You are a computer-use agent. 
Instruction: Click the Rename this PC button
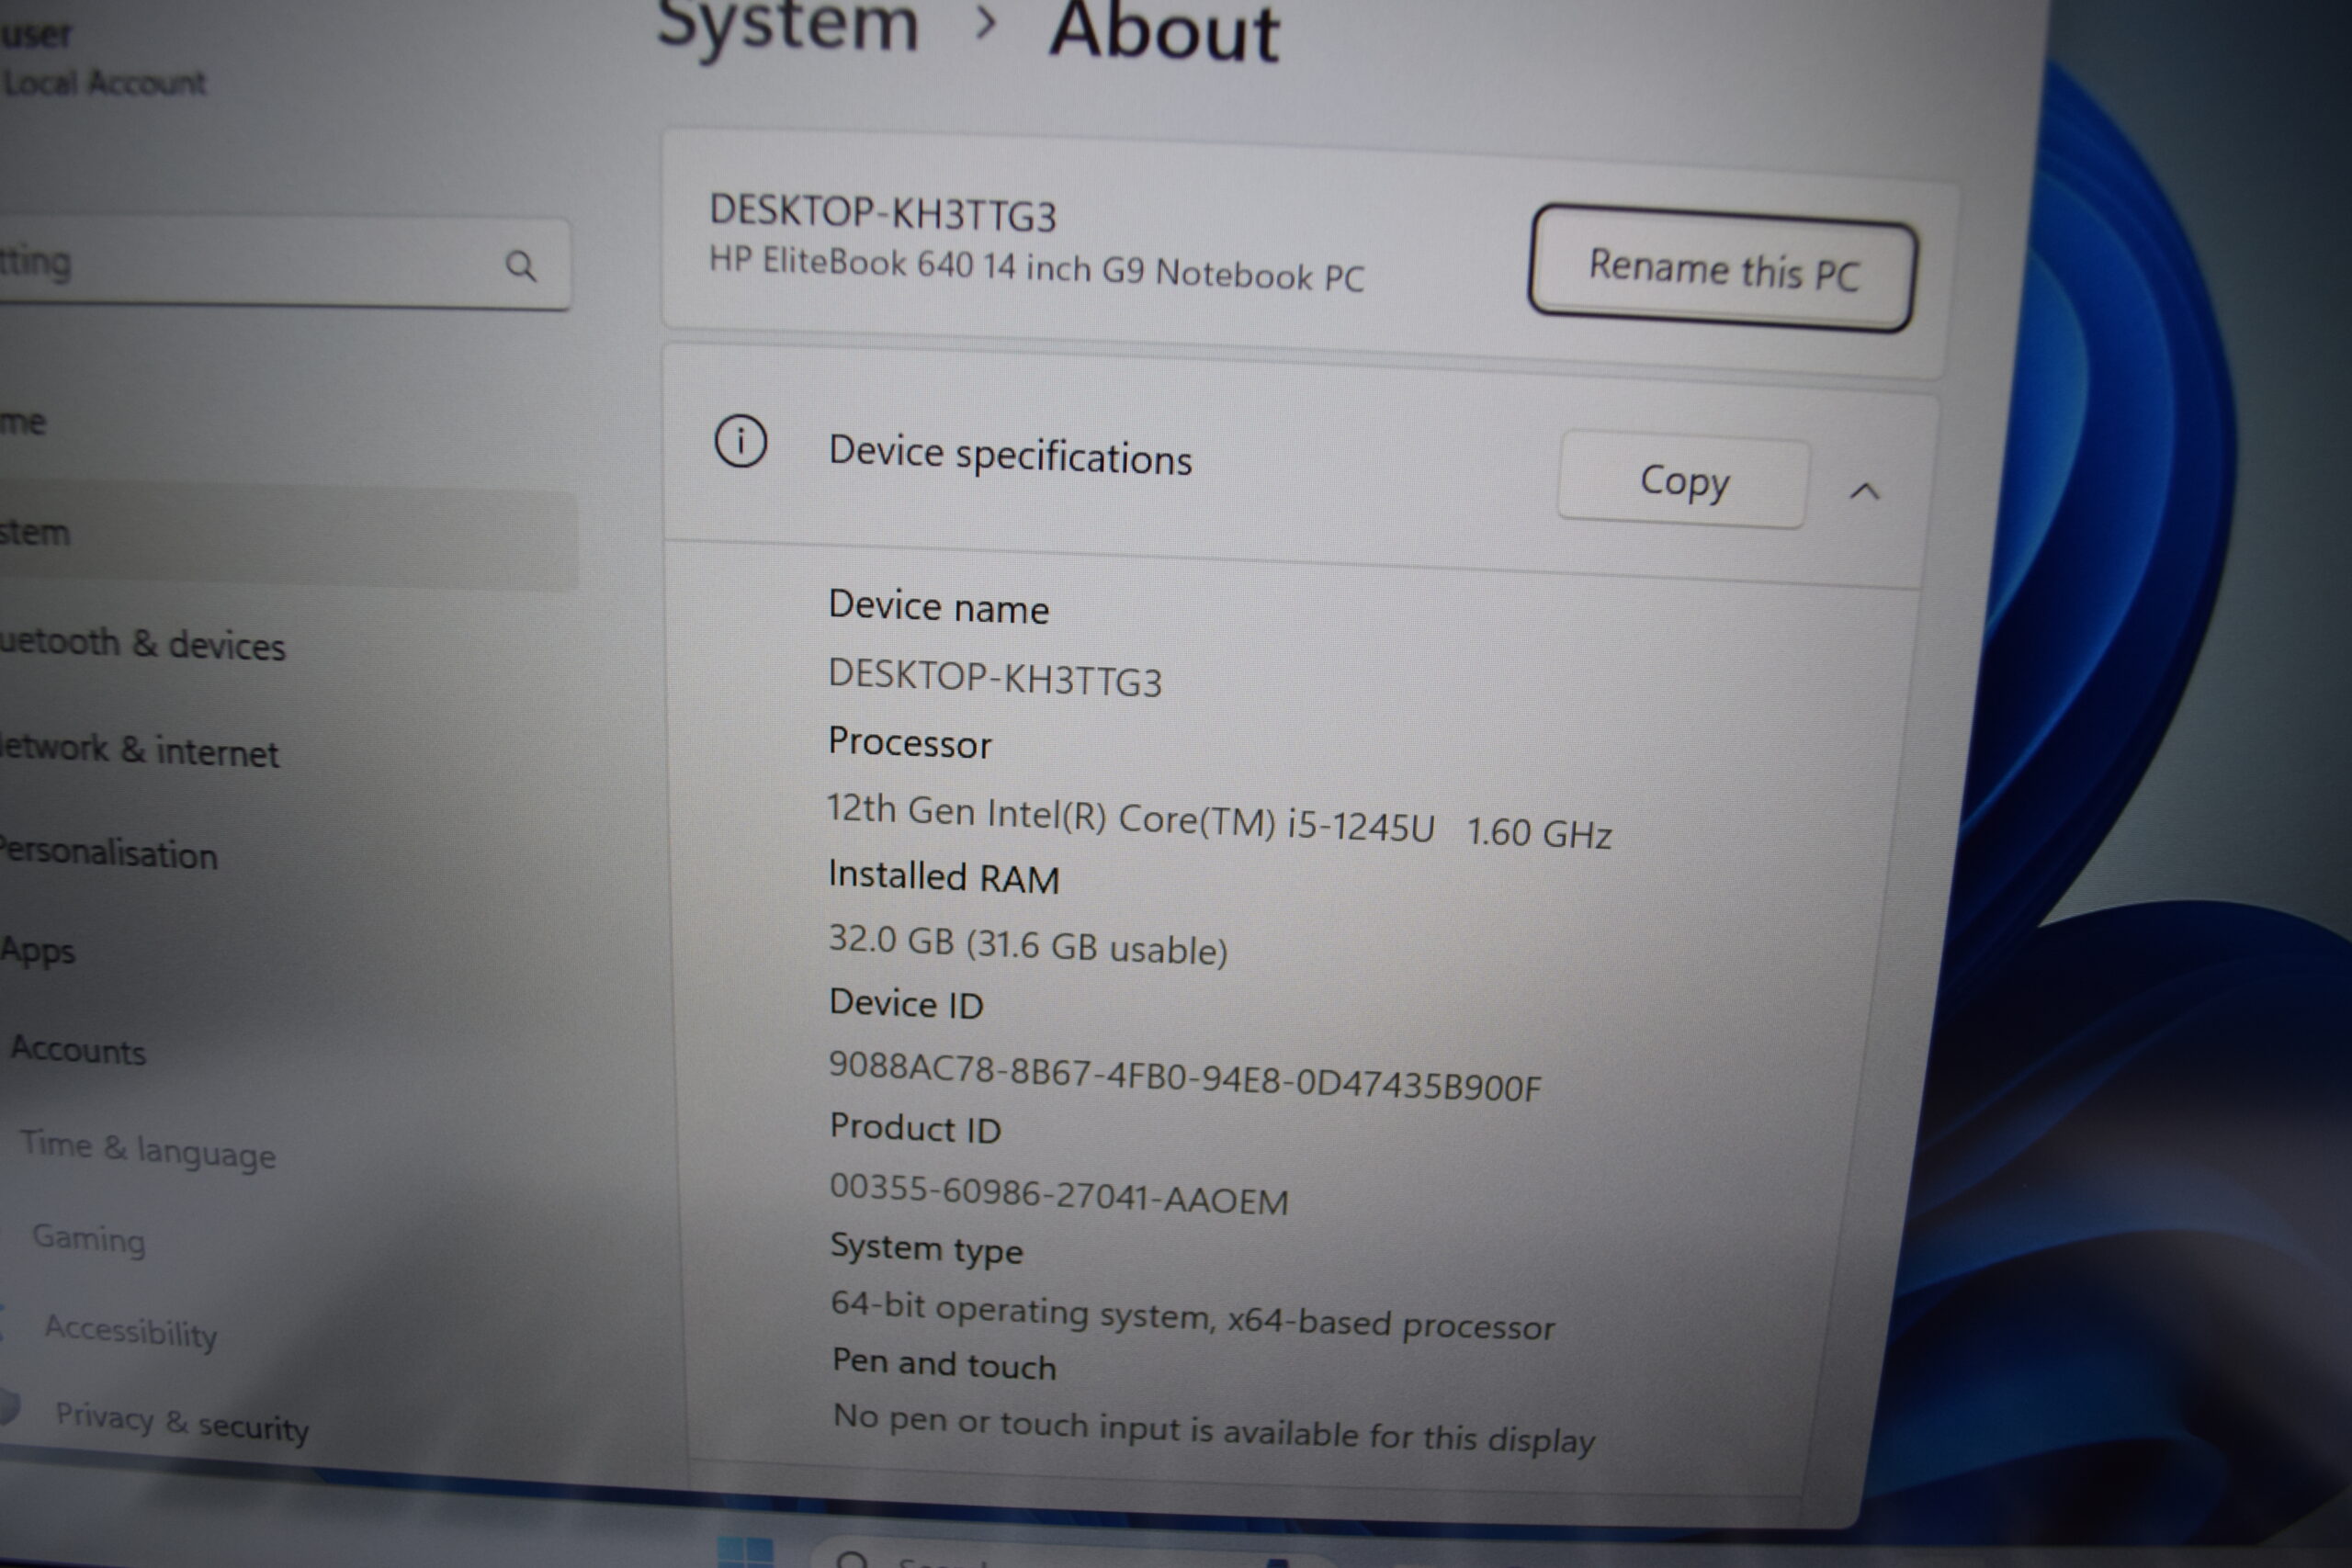pos(1722,269)
